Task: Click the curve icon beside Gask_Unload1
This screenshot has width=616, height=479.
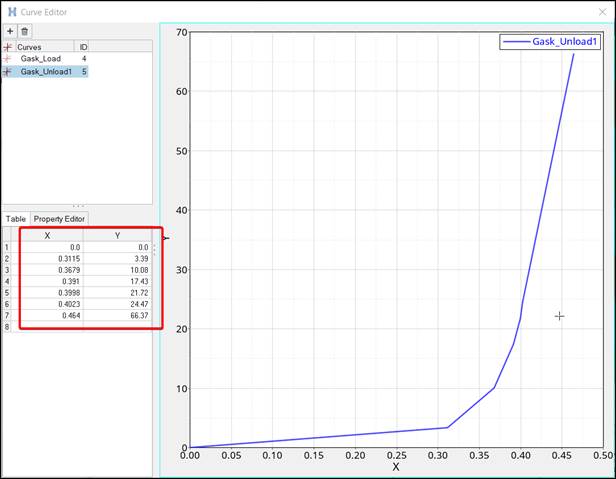Action: [x=8, y=72]
